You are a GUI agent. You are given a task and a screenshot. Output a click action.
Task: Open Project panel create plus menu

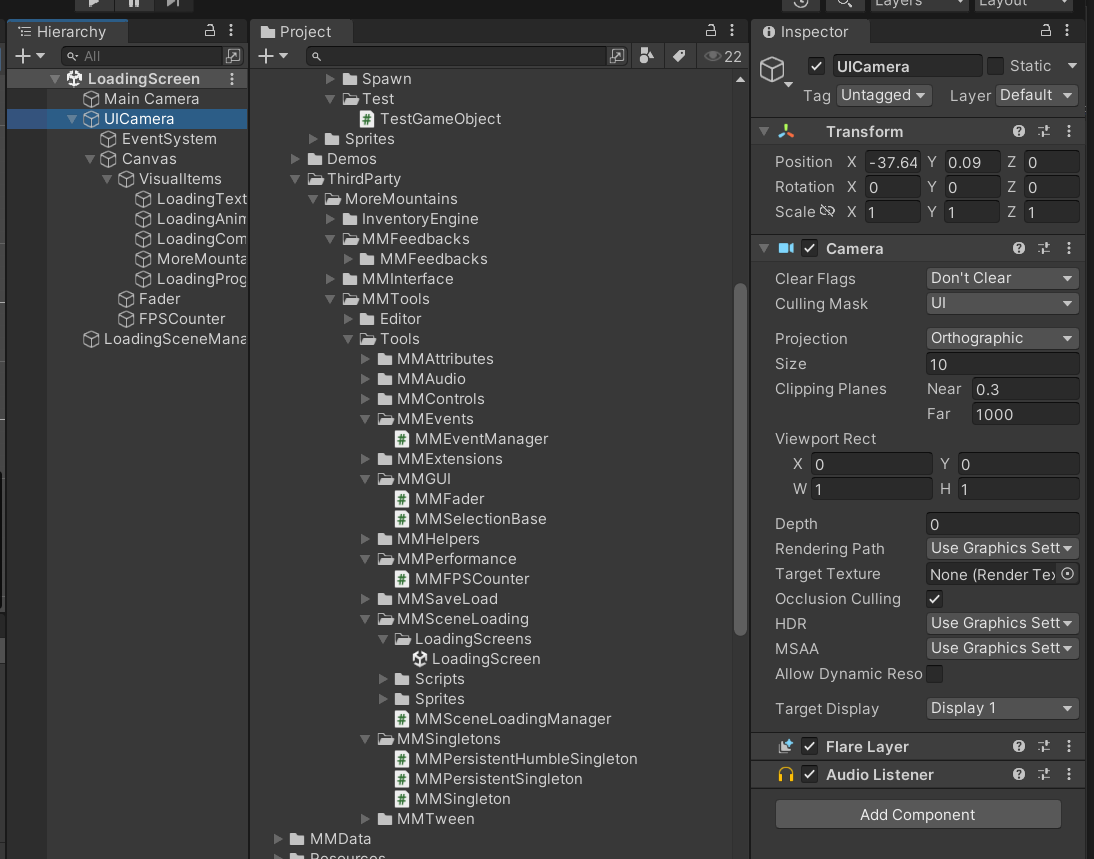point(273,56)
